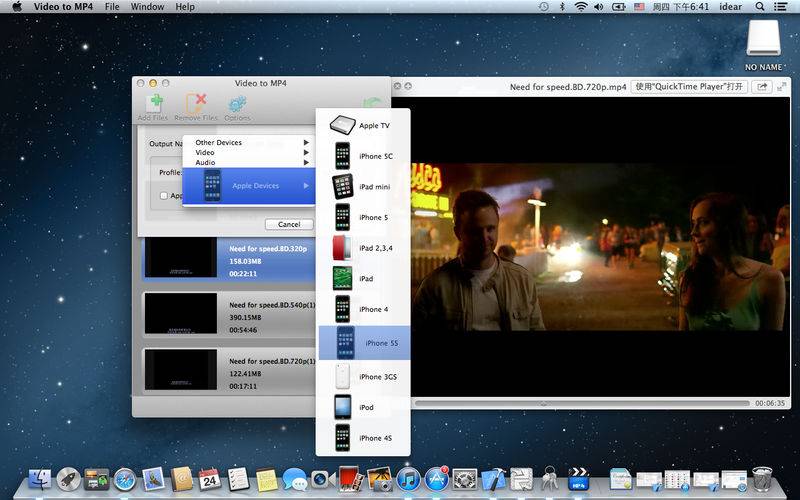Open Messages in the Dock
800x500 pixels.
tap(295, 480)
